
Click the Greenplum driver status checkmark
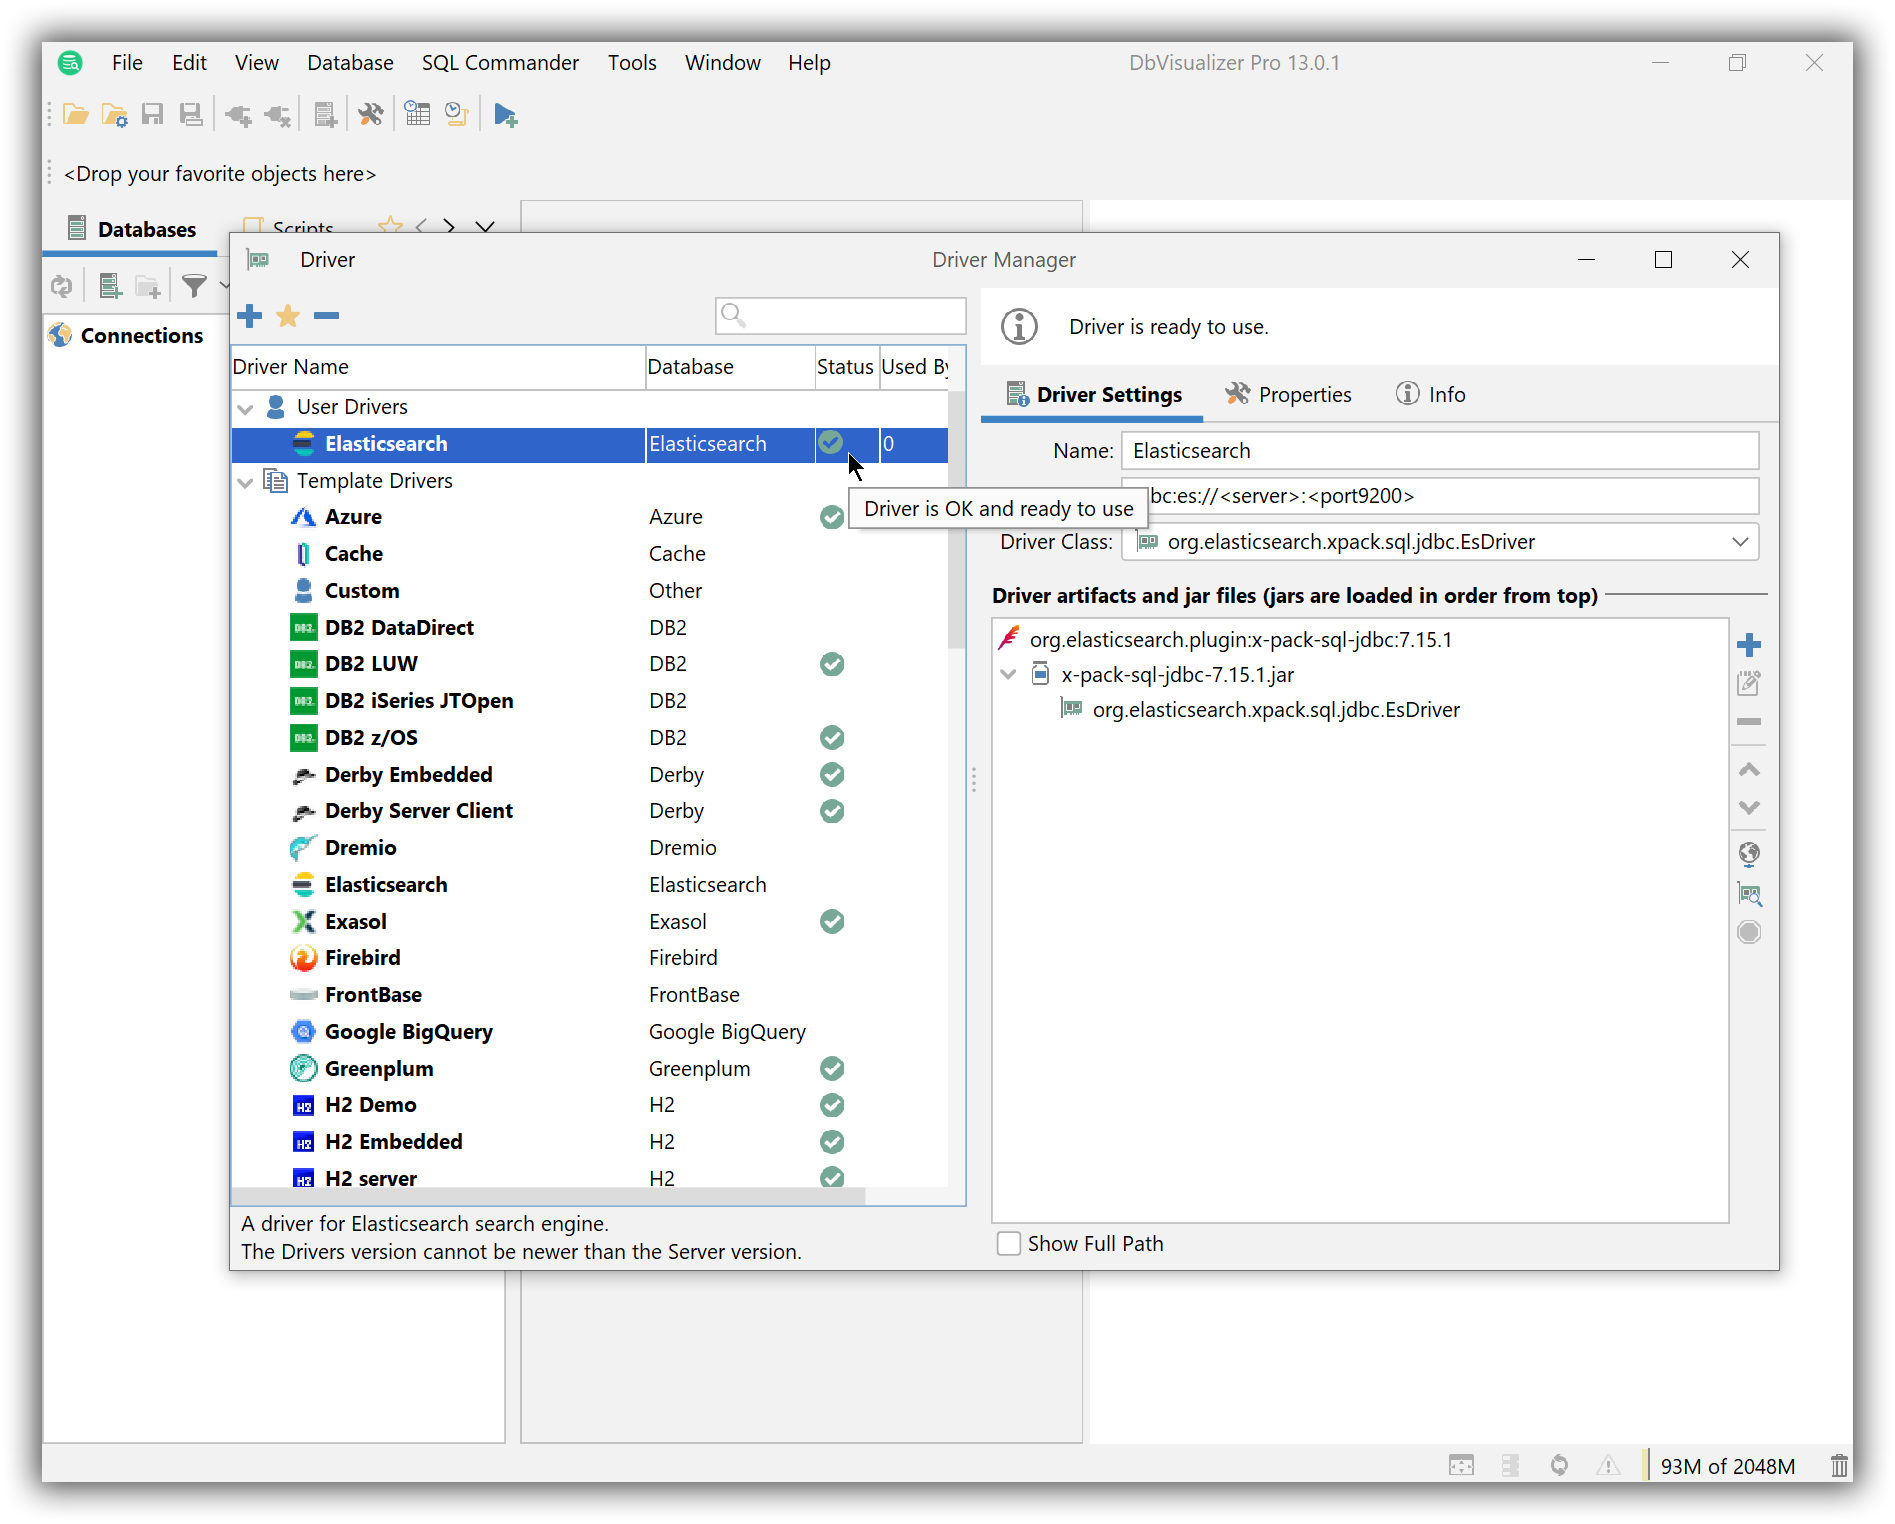831,1068
